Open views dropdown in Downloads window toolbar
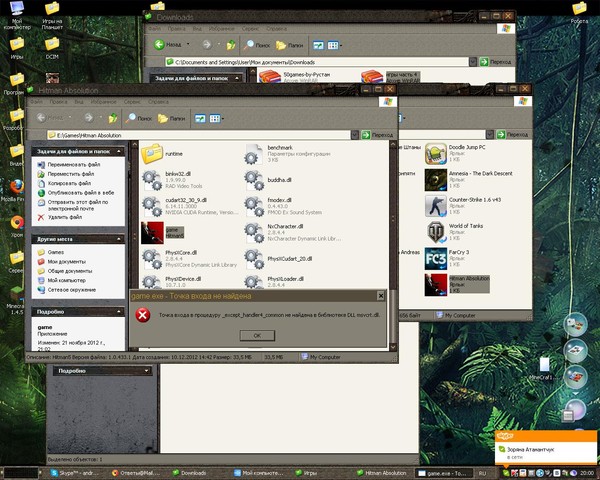Screen dimensions: 600x480 pyautogui.click(x=335, y=45)
